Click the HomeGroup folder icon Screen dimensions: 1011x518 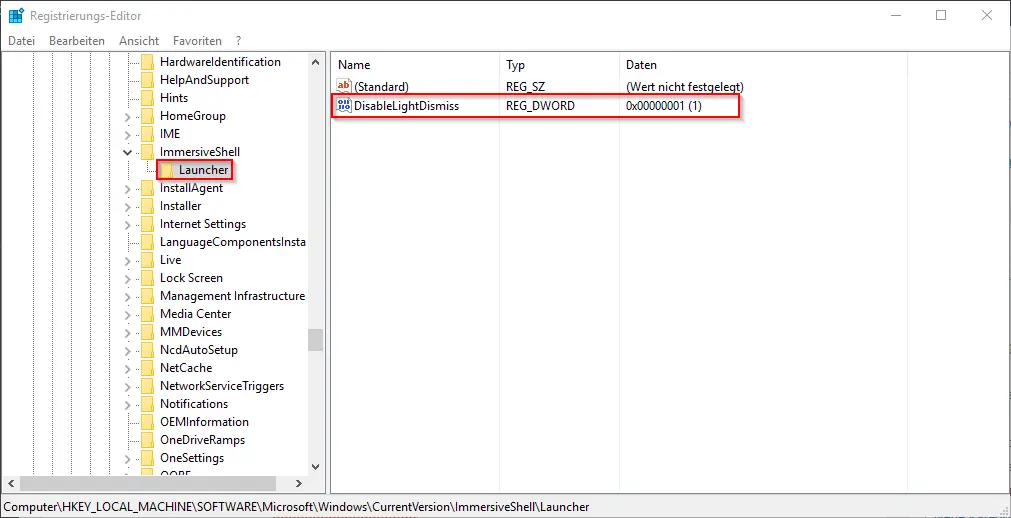148,116
